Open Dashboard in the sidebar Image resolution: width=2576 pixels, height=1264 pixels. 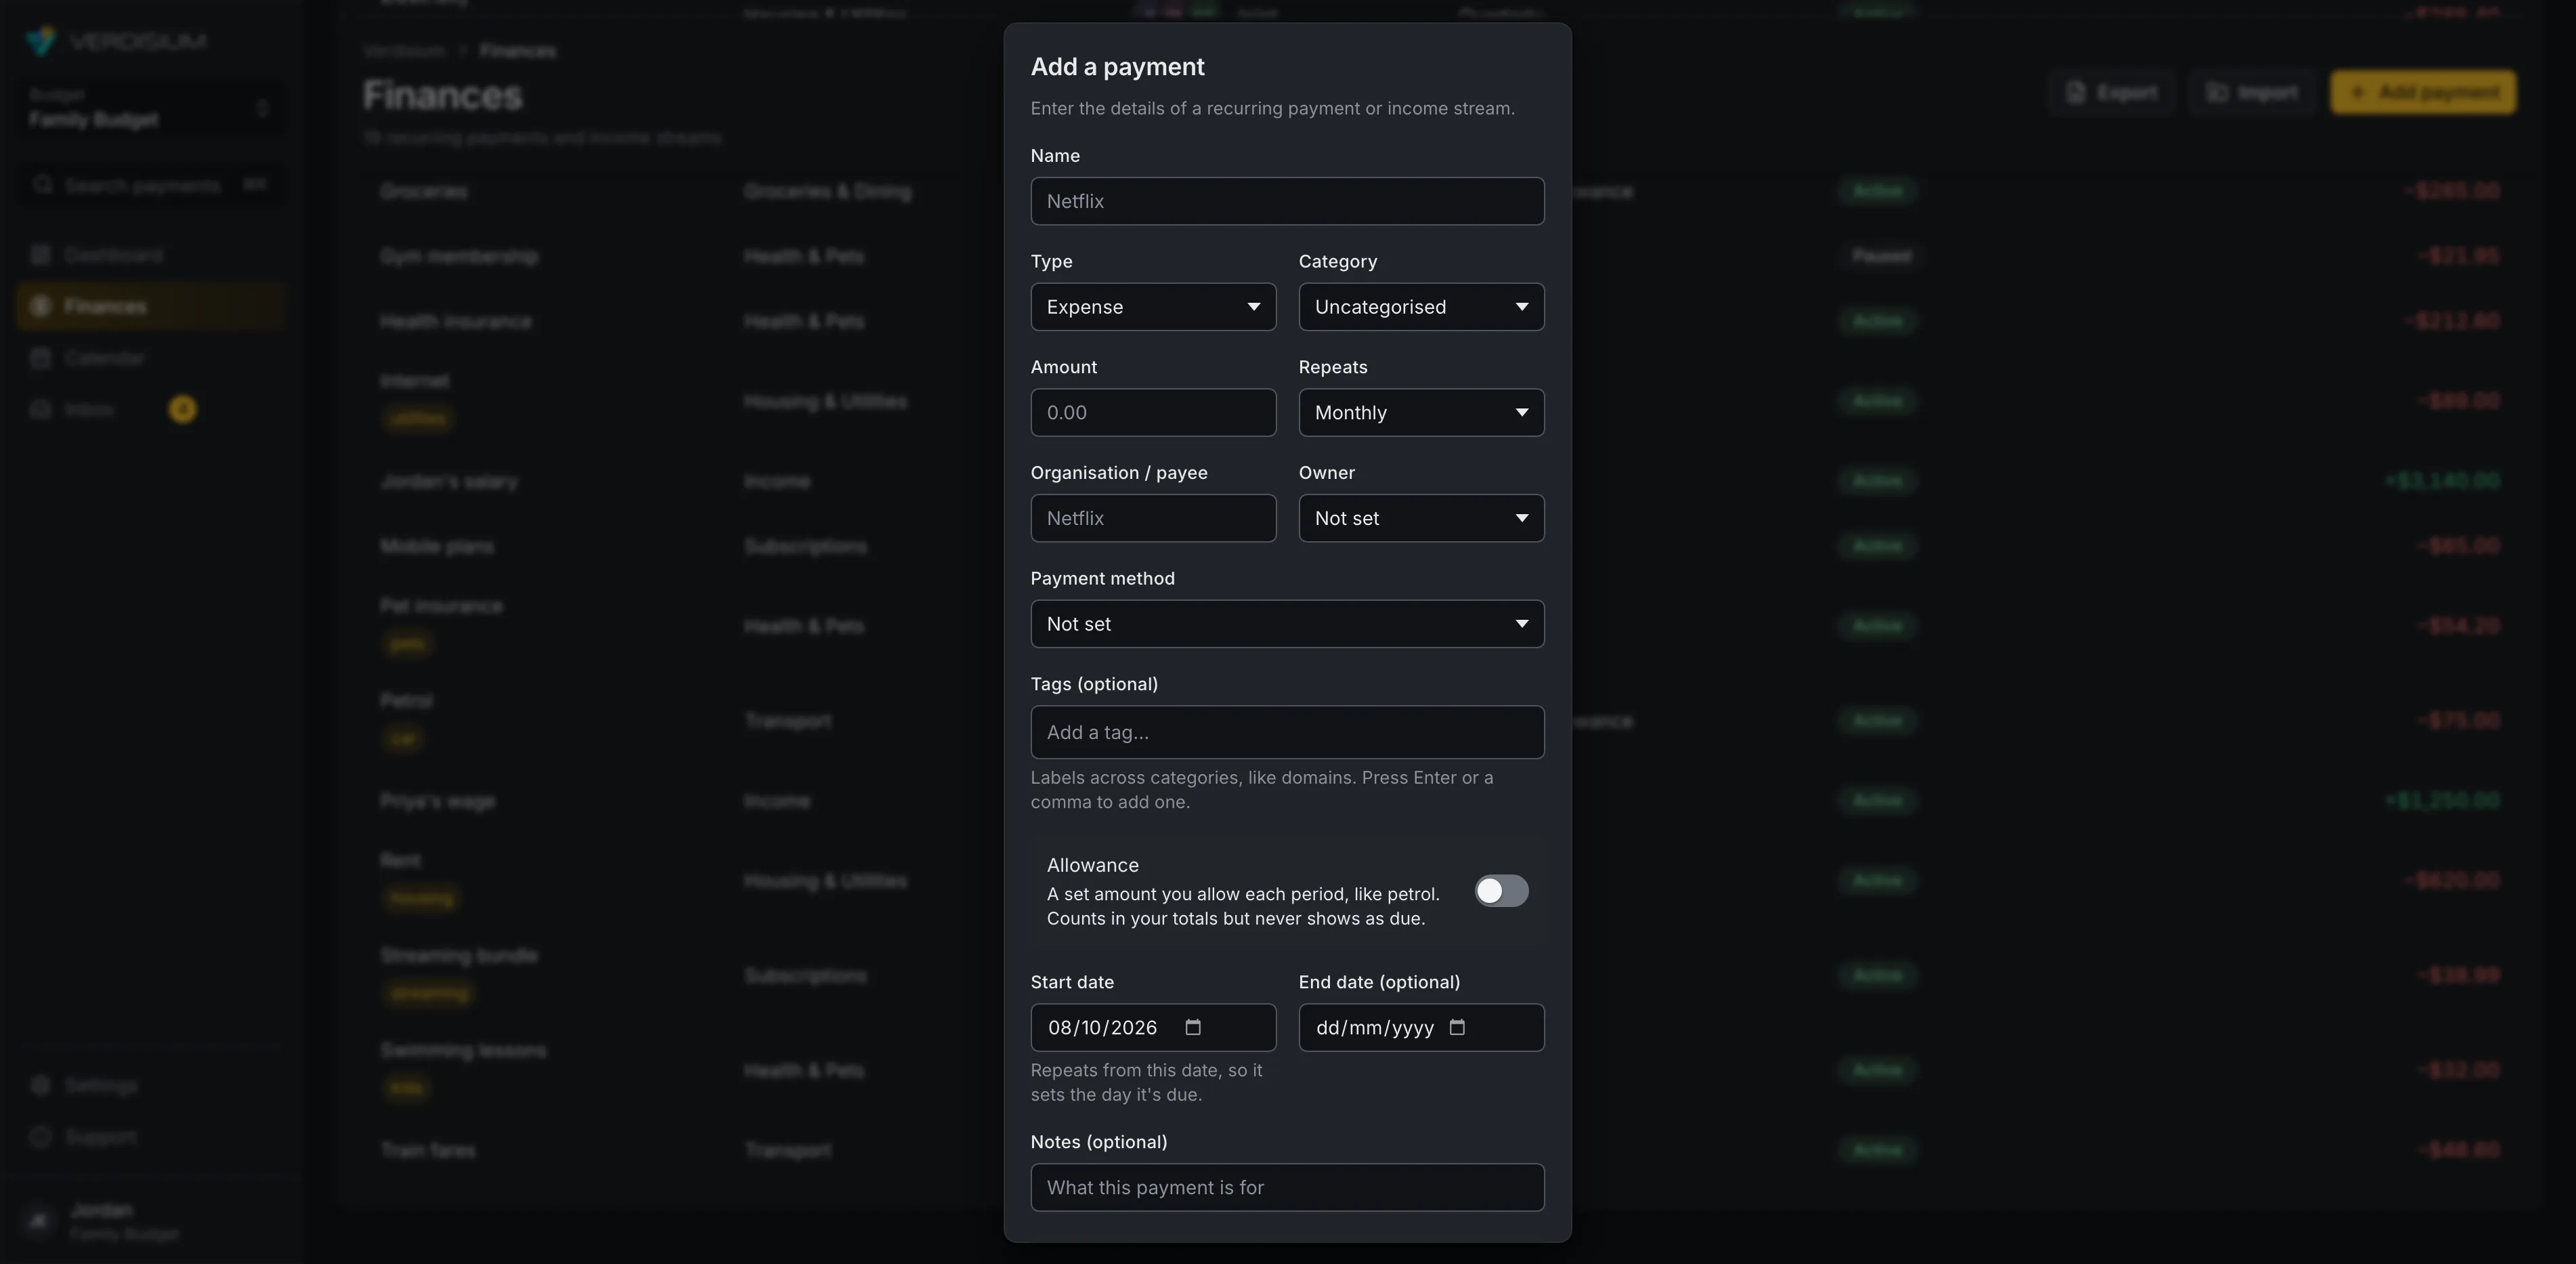[x=151, y=255]
